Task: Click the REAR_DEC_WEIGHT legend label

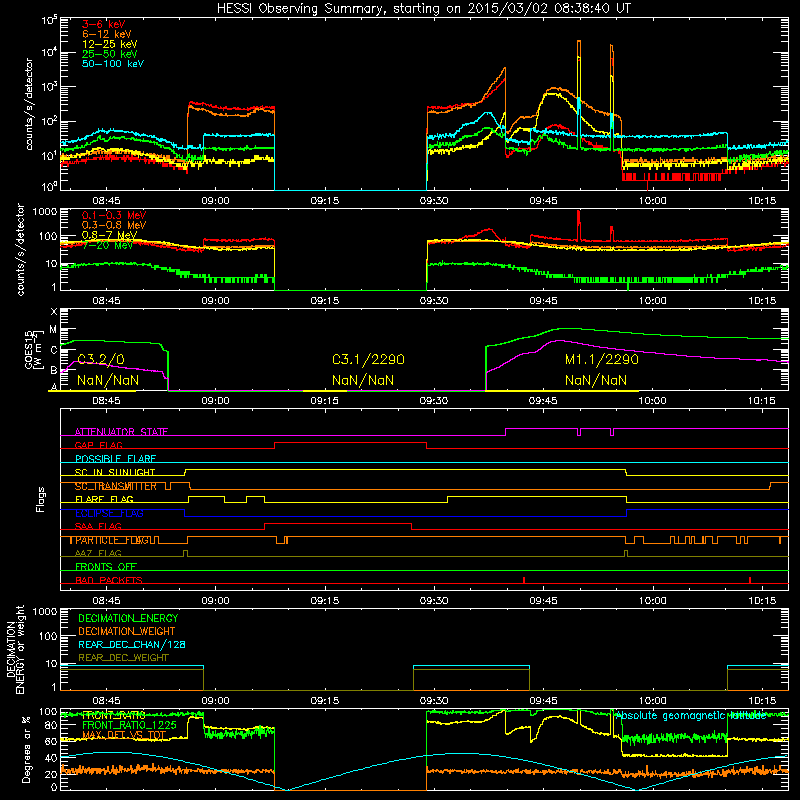Action: click(123, 658)
